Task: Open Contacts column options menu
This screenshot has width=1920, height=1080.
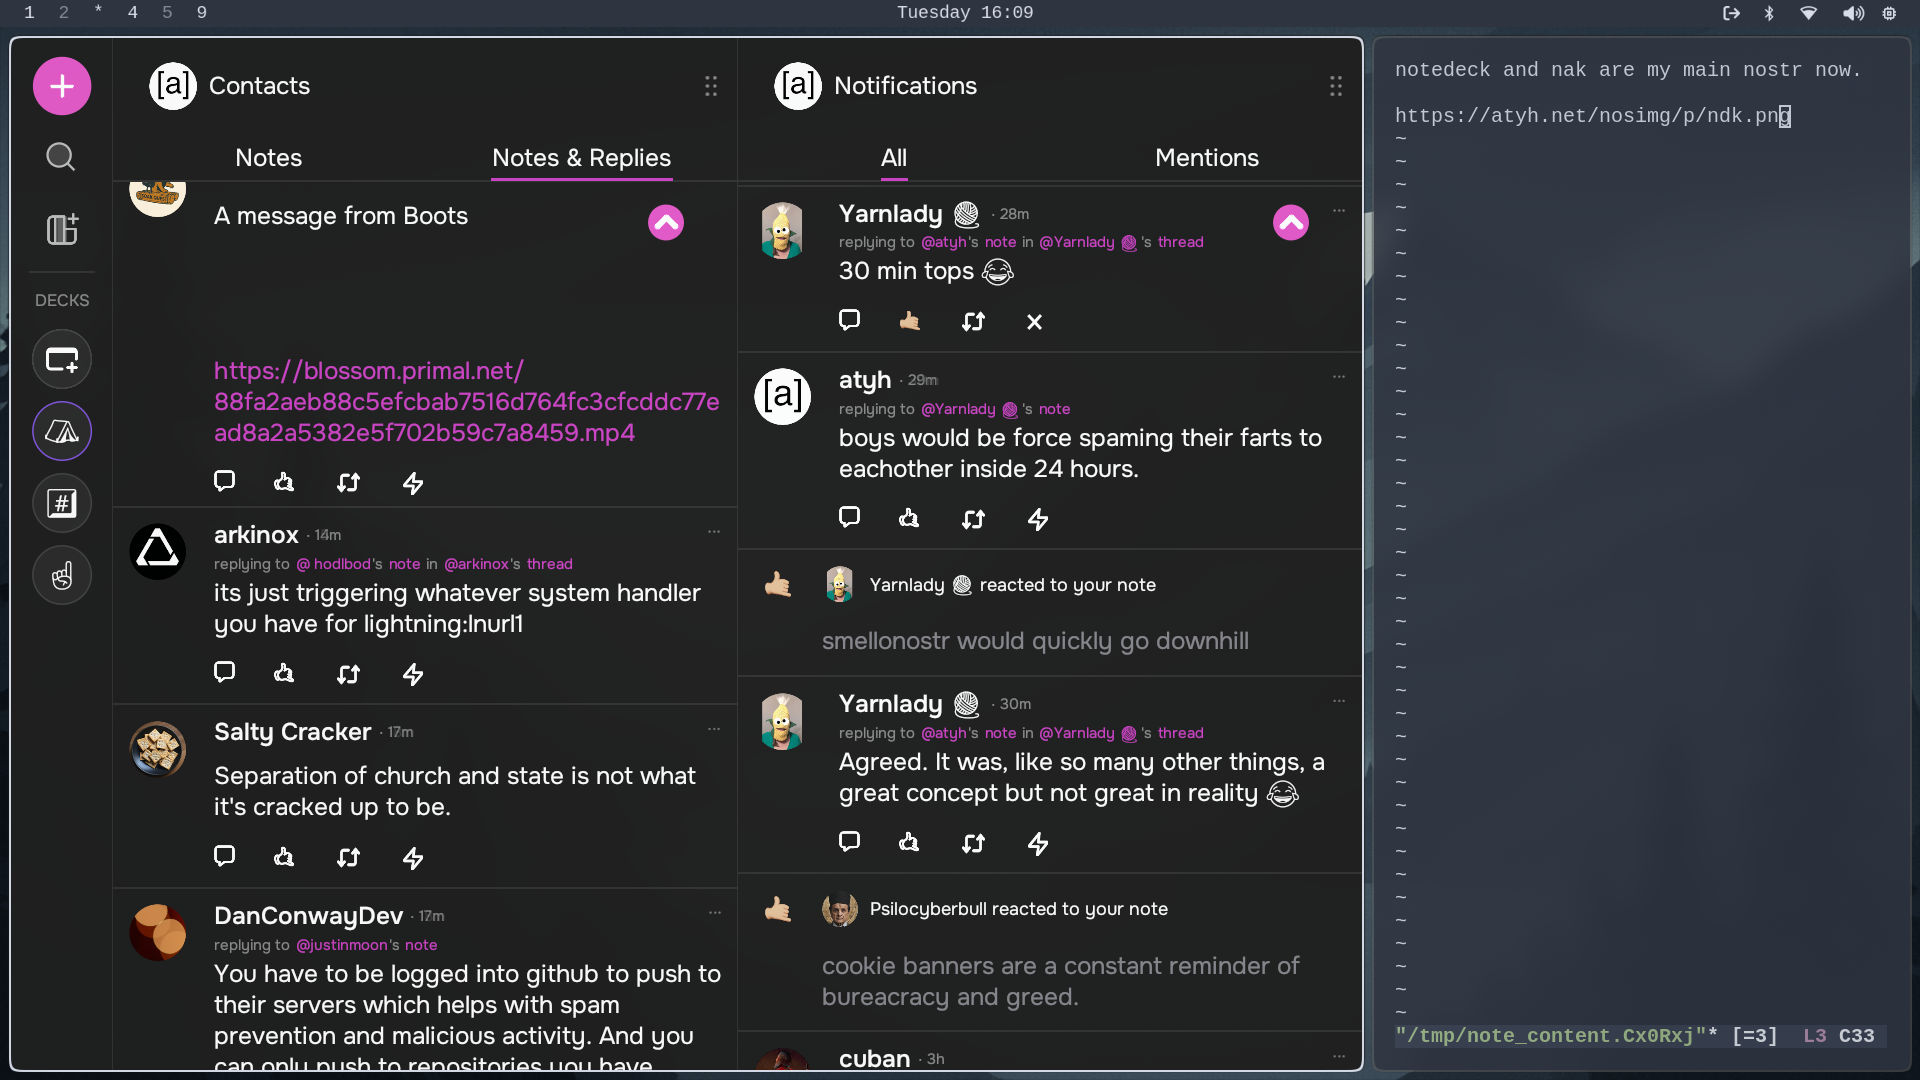Action: coord(711,86)
